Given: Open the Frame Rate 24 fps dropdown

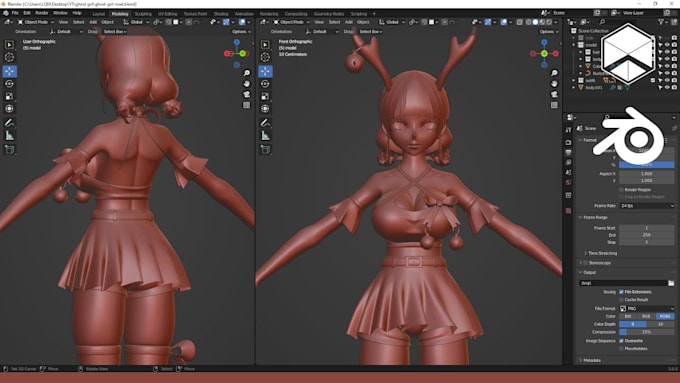Looking at the screenshot, I should point(647,206).
